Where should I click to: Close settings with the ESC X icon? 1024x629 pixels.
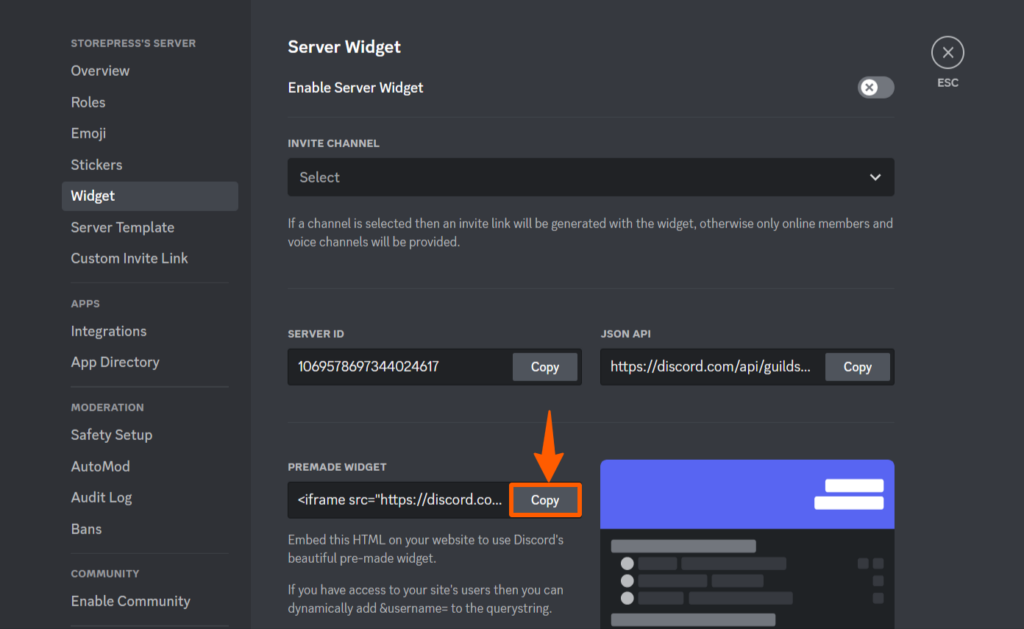coord(947,52)
